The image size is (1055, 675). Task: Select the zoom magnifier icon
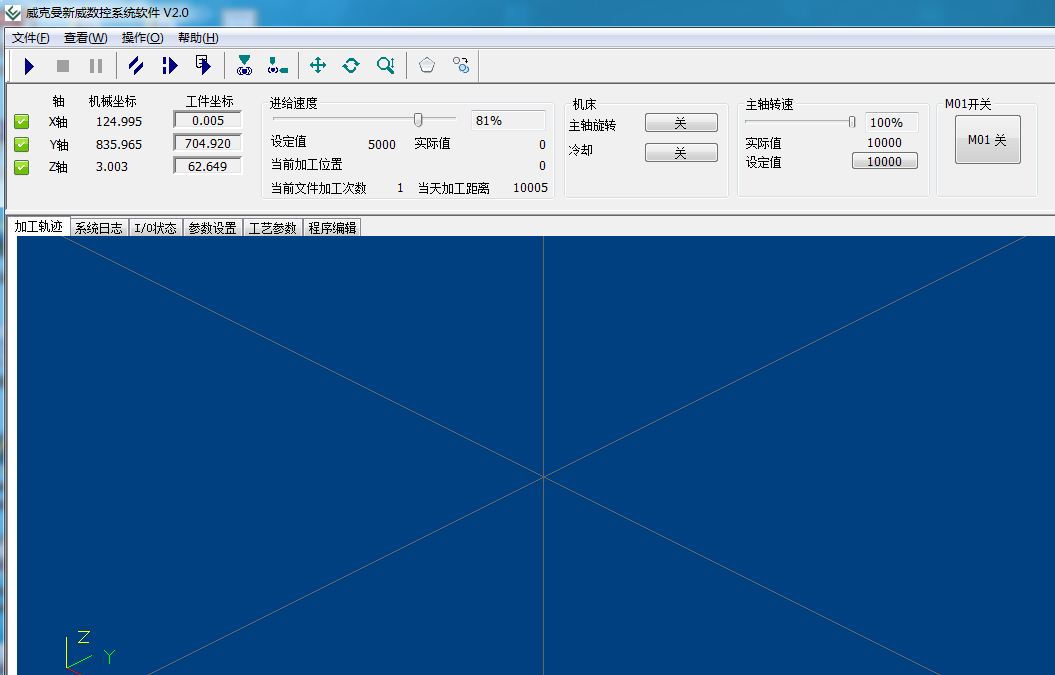tap(386, 65)
